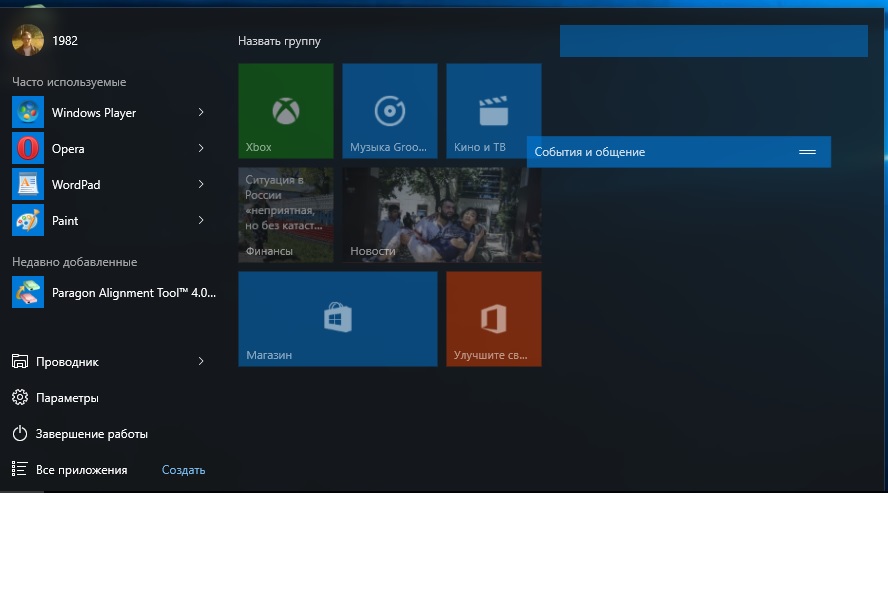Image resolution: width=888 pixels, height=614 pixels.
Task: Expand Paint jump list arrow
Action: pyautogui.click(x=201, y=220)
